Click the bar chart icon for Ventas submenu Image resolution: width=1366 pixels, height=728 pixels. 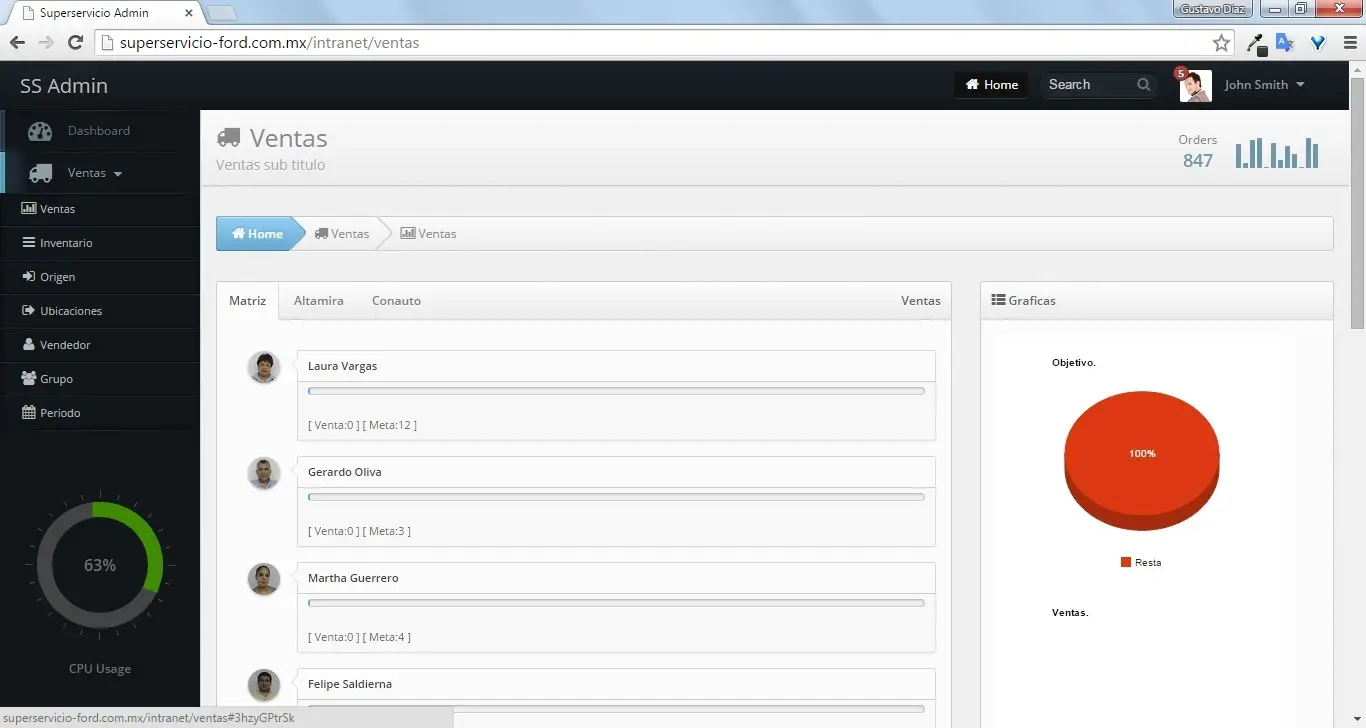[x=29, y=209]
